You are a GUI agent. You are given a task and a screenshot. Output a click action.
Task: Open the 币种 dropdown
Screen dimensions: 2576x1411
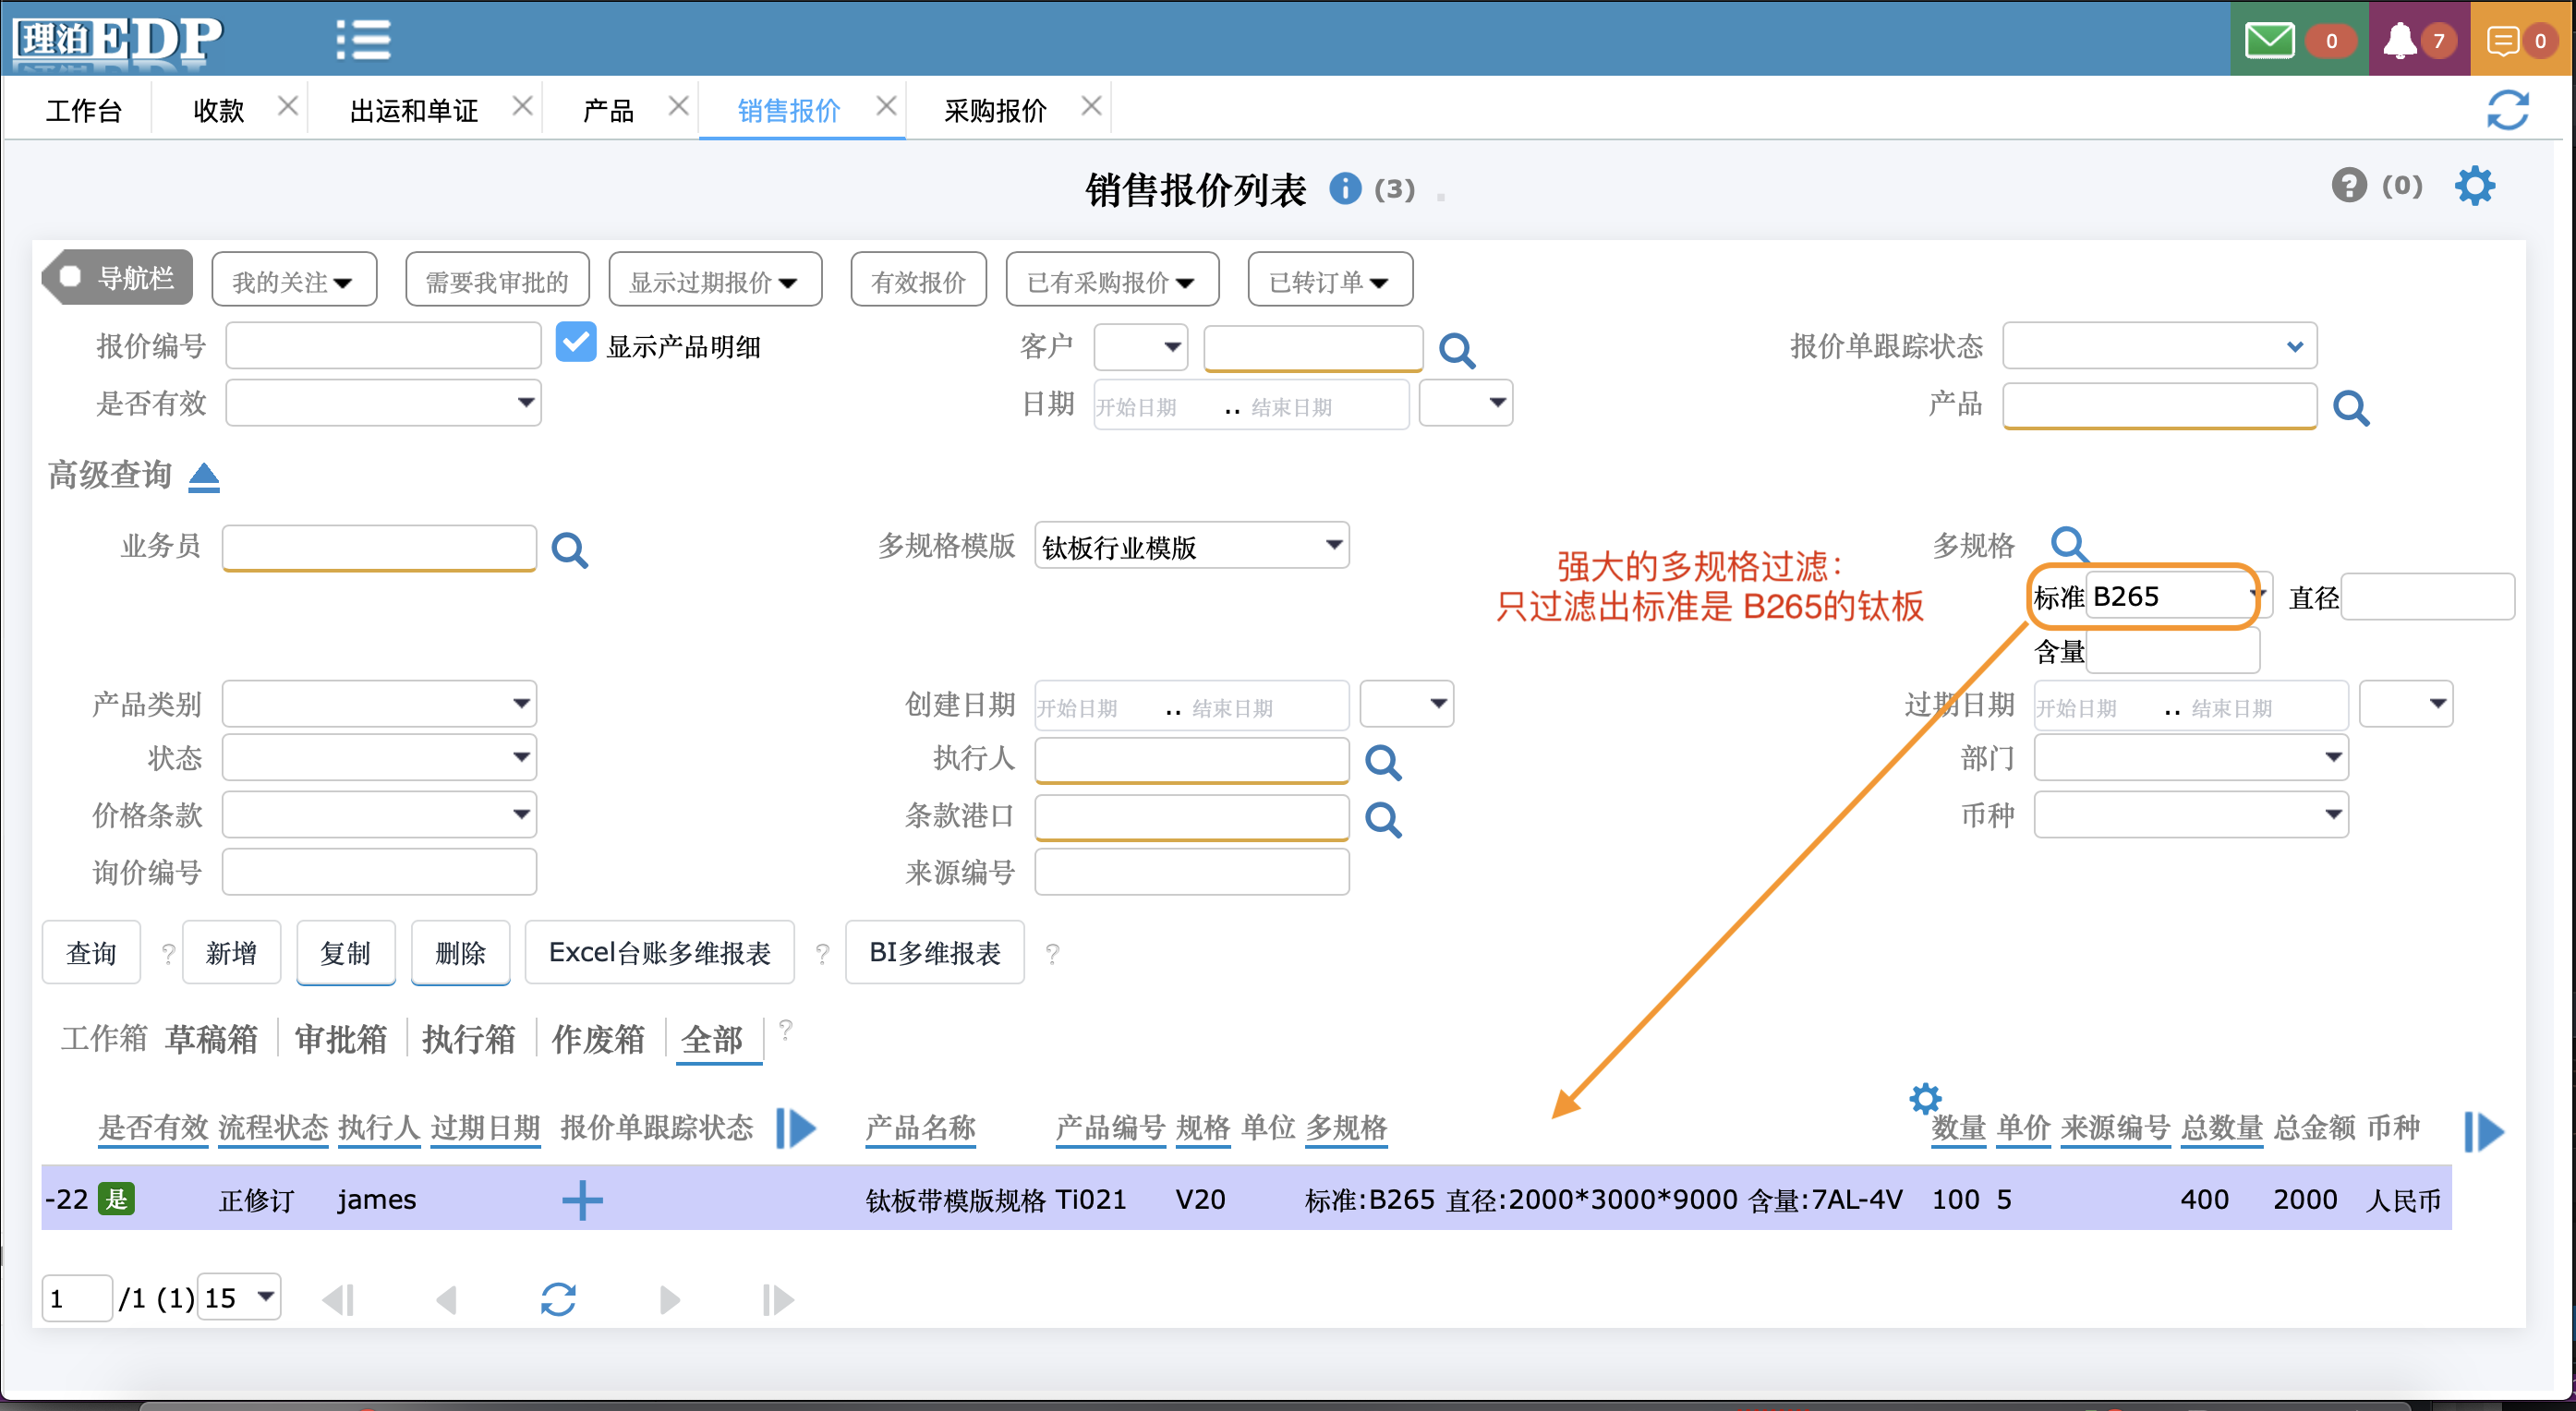(x=2190, y=814)
